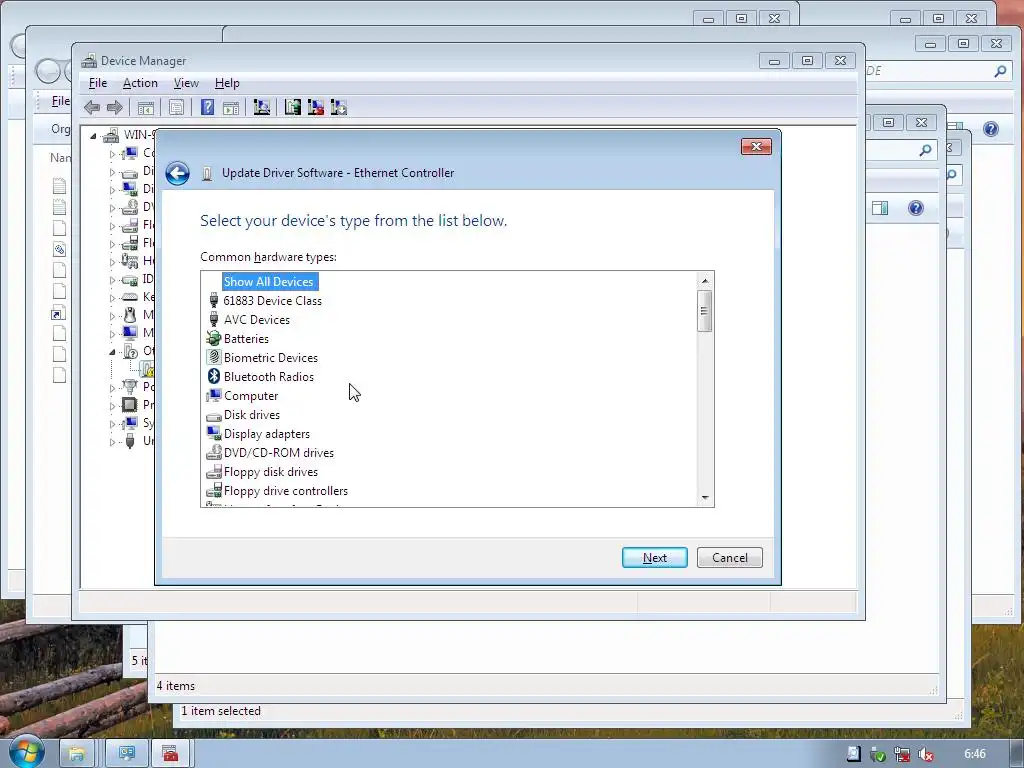1024x768 pixels.
Task: Click the Biometric Devices fingerprint icon
Action: pyautogui.click(x=214, y=357)
